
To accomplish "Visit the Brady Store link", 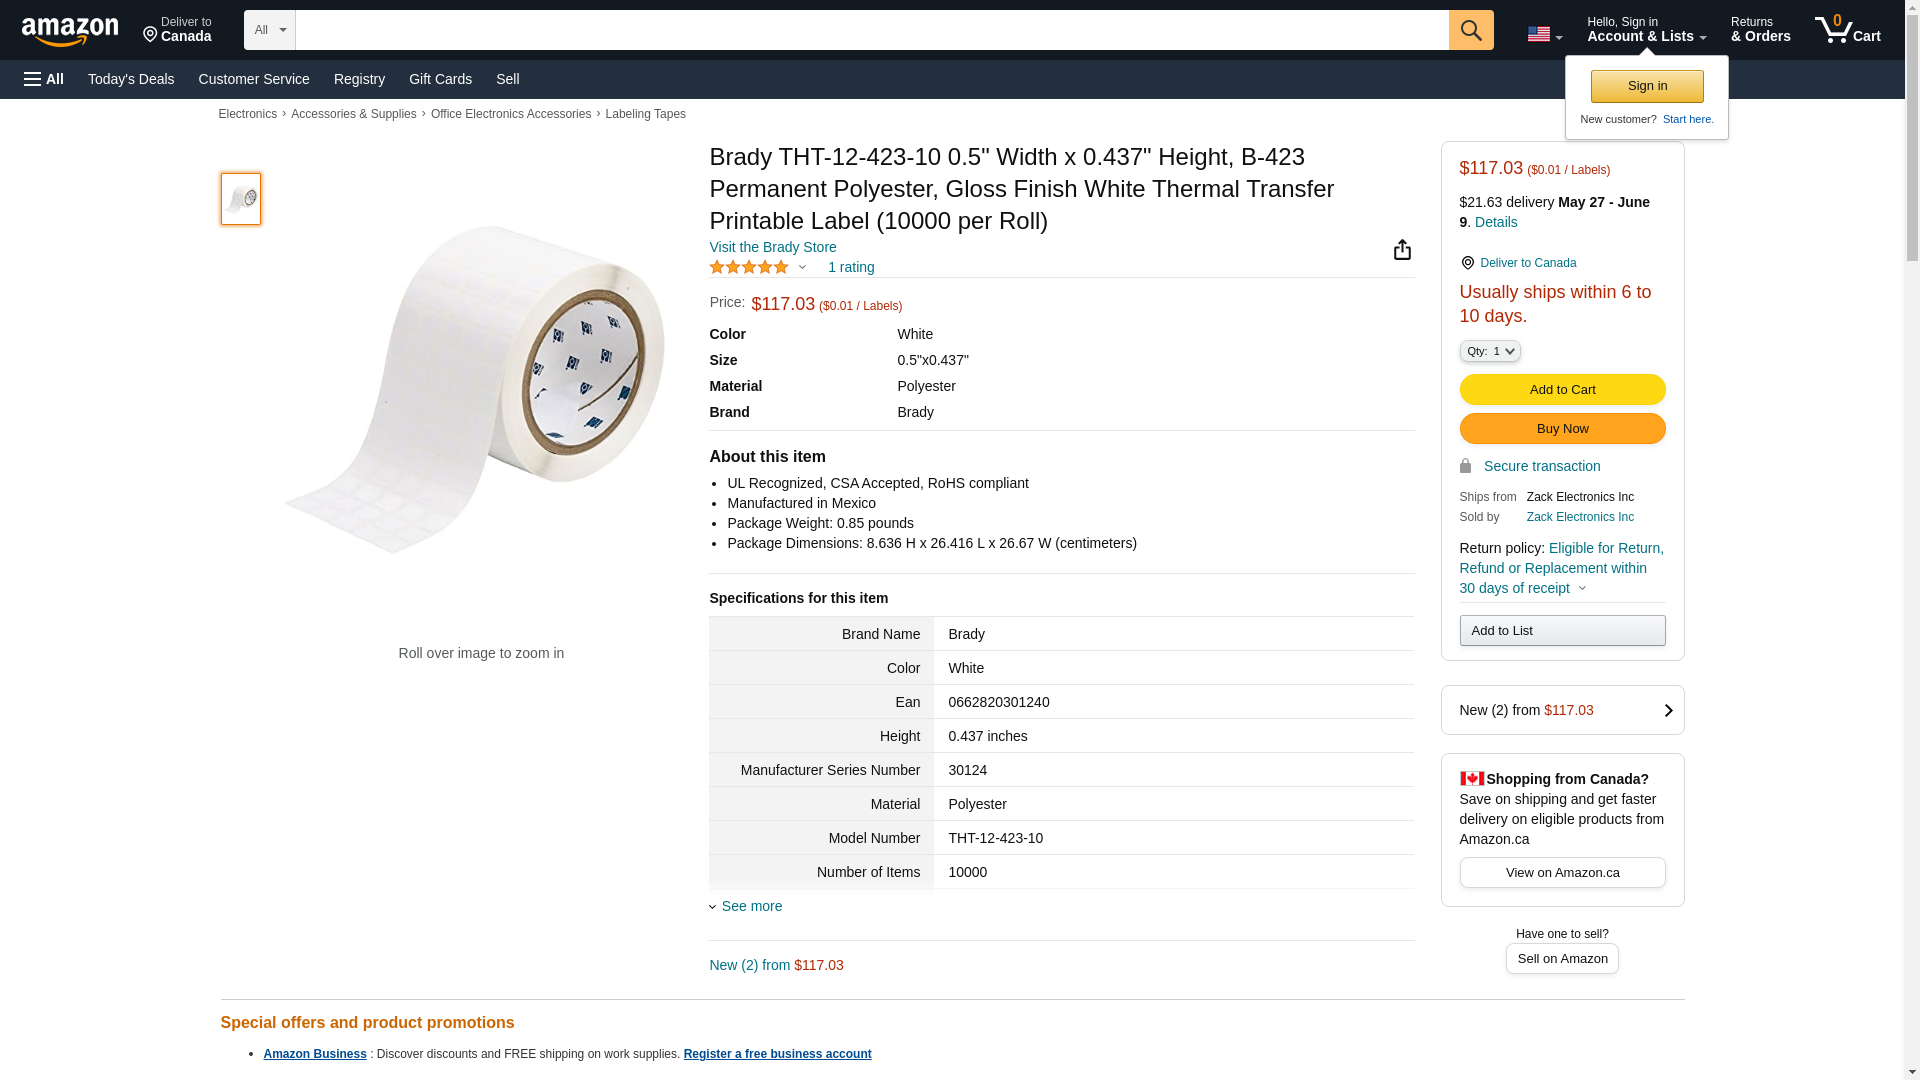I will (772, 247).
